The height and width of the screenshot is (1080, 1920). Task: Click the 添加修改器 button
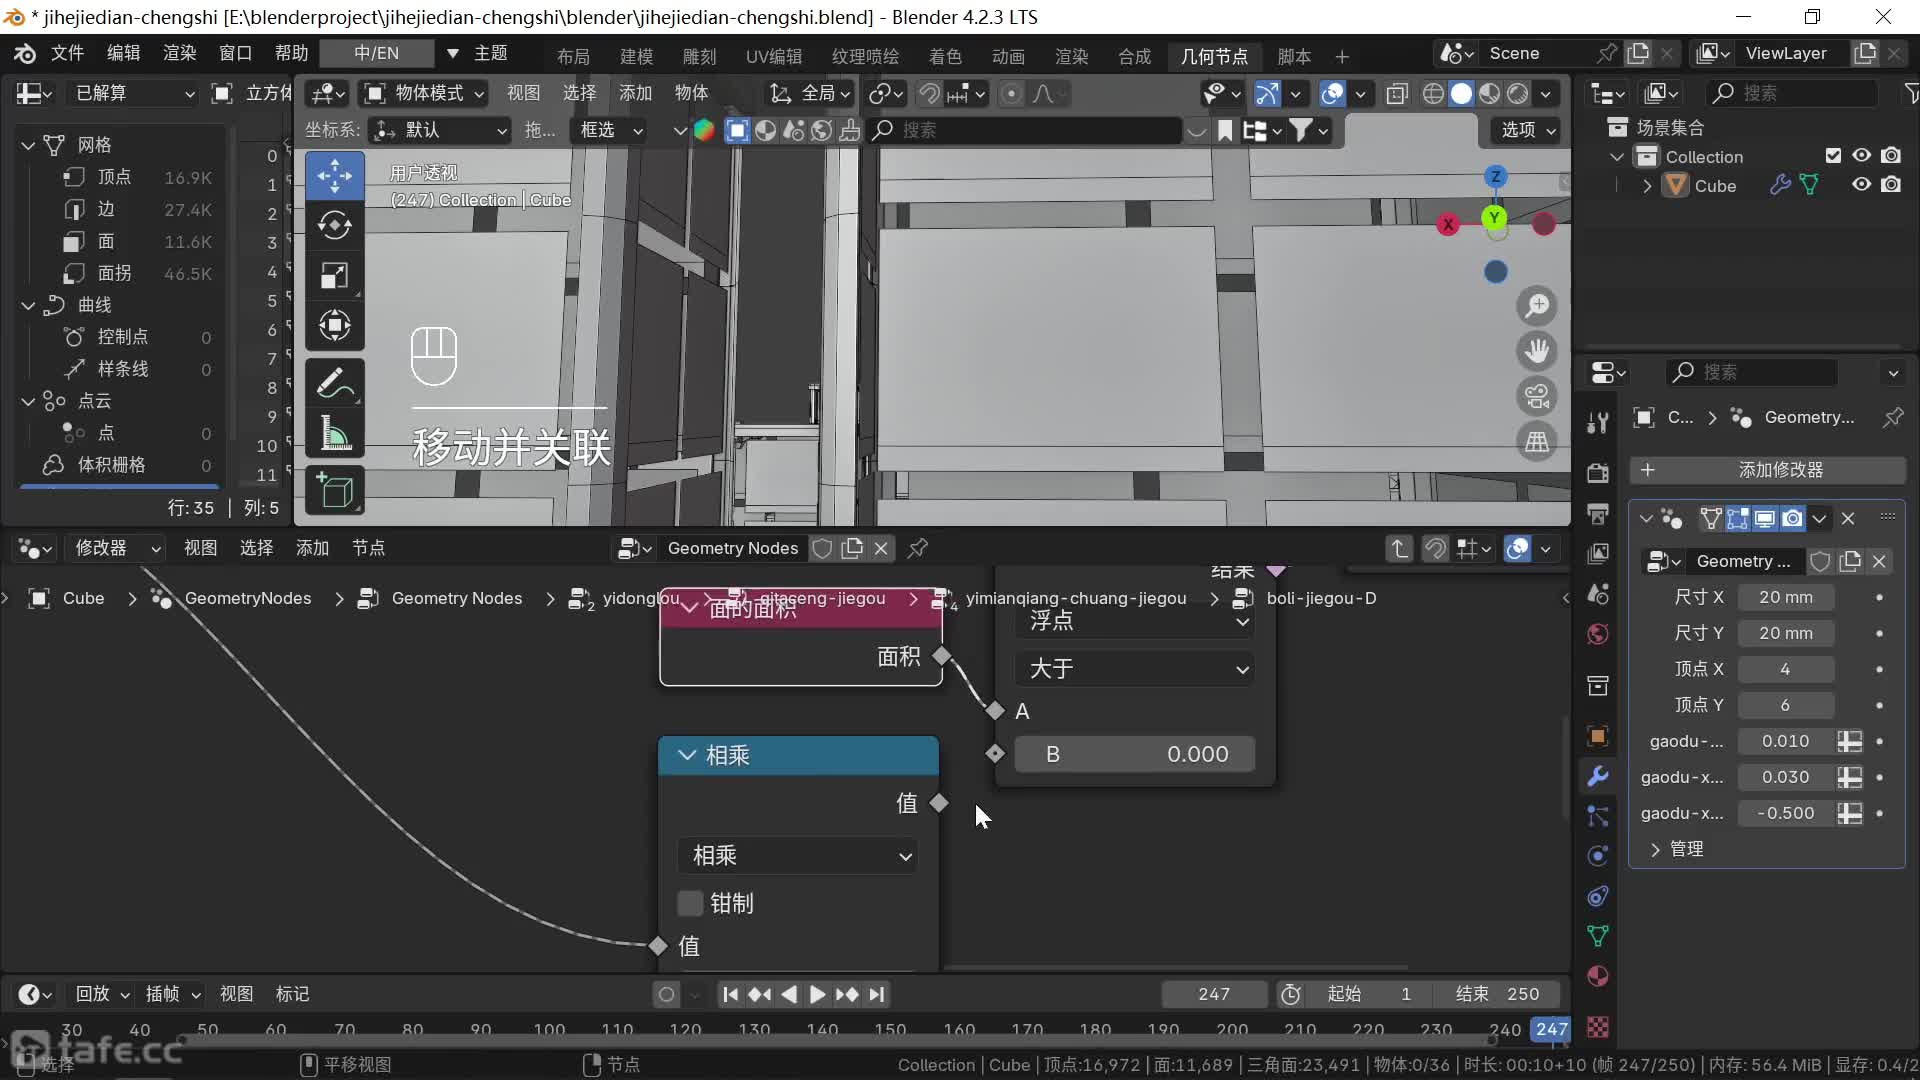1768,470
